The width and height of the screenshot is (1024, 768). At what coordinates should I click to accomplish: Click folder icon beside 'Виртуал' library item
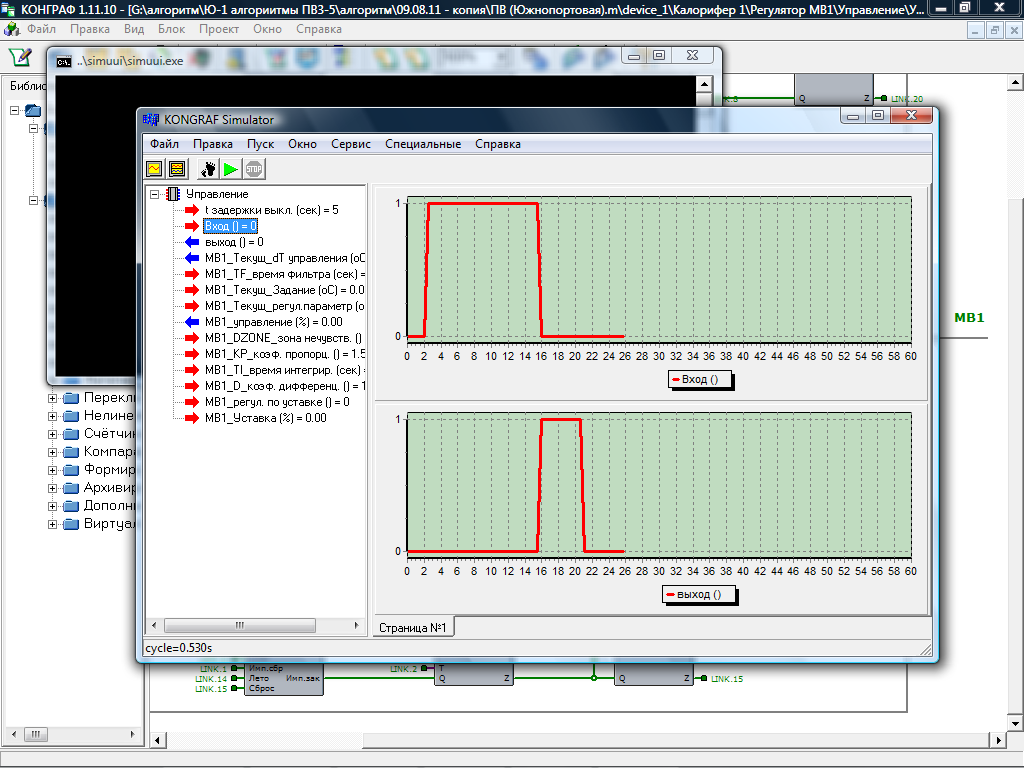[71, 524]
